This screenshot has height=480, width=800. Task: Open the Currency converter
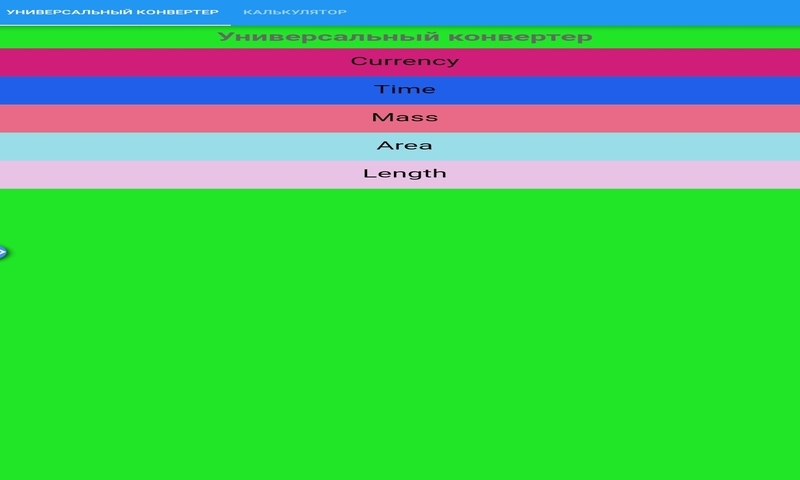pyautogui.click(x=400, y=62)
